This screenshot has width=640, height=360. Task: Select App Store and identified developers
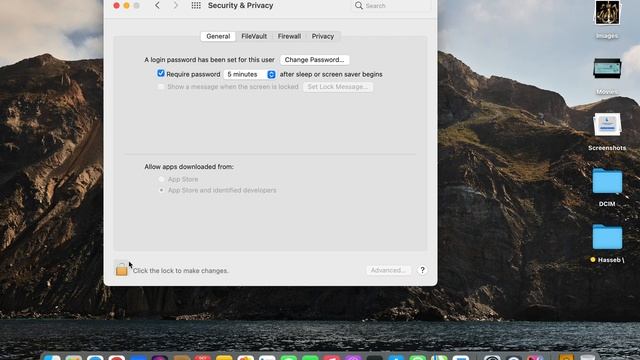[x=161, y=190]
